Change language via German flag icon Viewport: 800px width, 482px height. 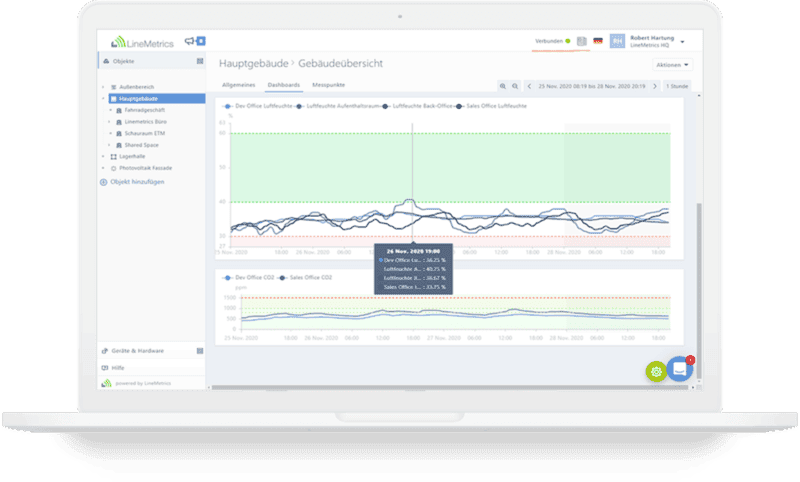coord(598,41)
